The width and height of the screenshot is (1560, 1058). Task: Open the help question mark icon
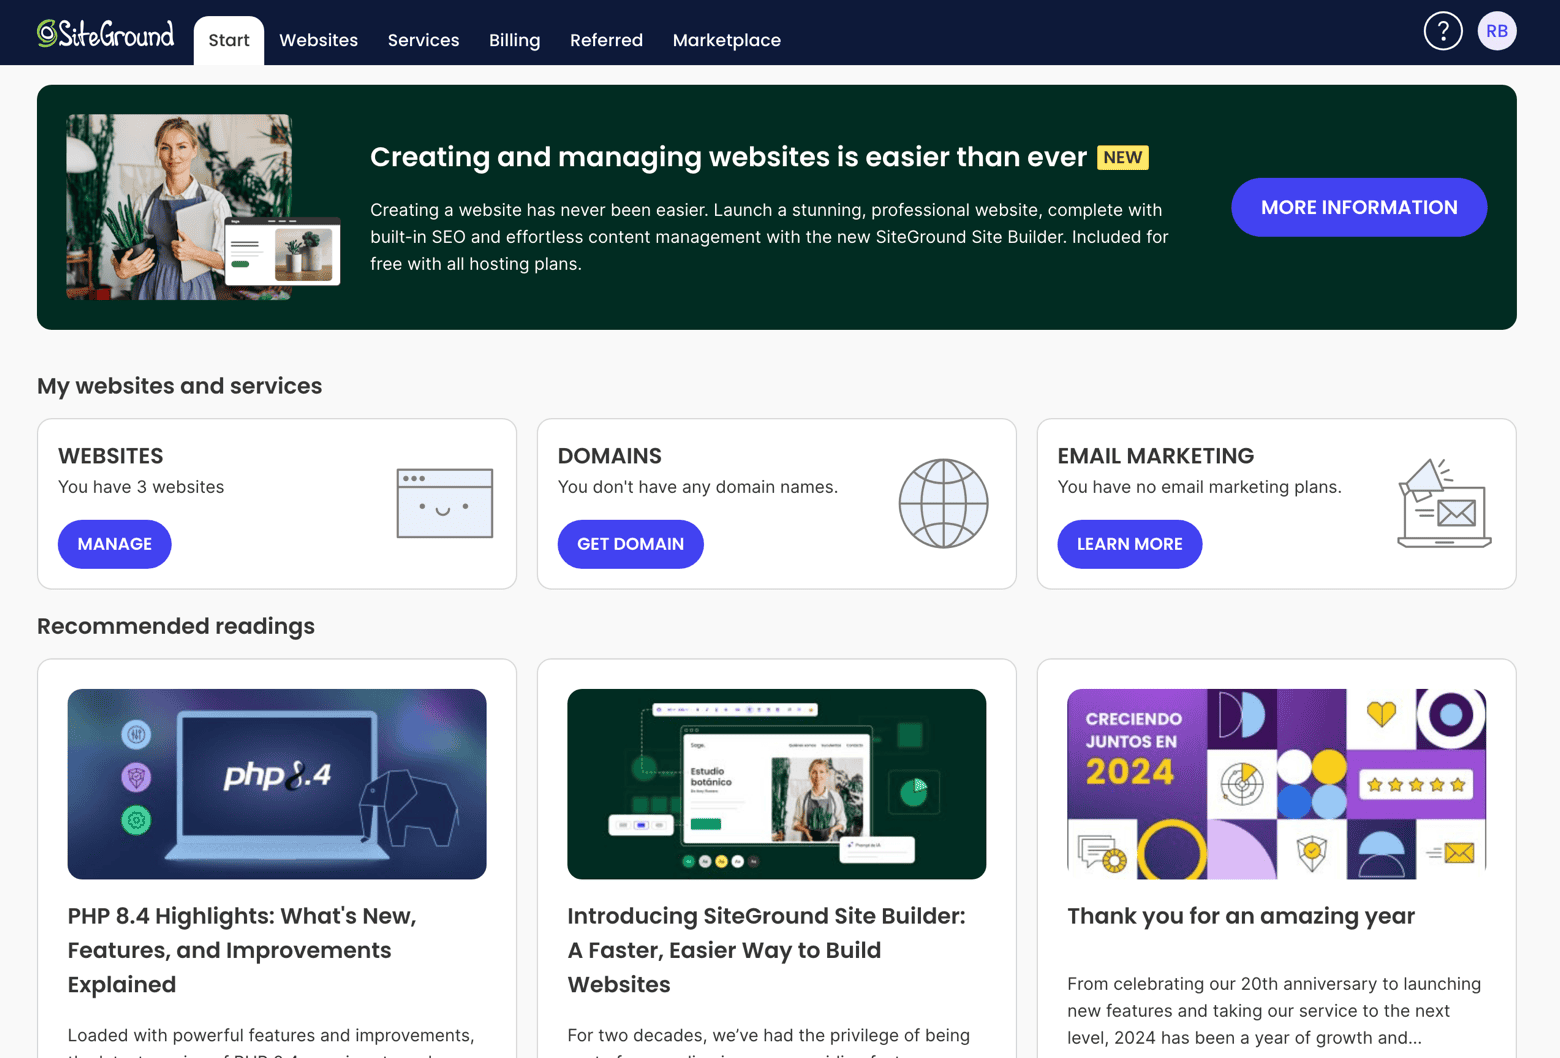tap(1443, 31)
